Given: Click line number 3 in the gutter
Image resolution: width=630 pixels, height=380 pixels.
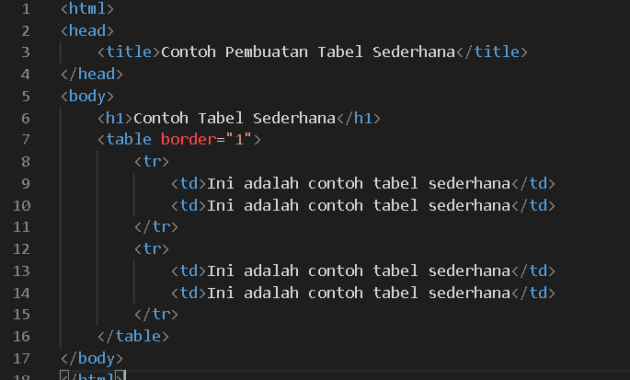Looking at the screenshot, I should 25,52.
